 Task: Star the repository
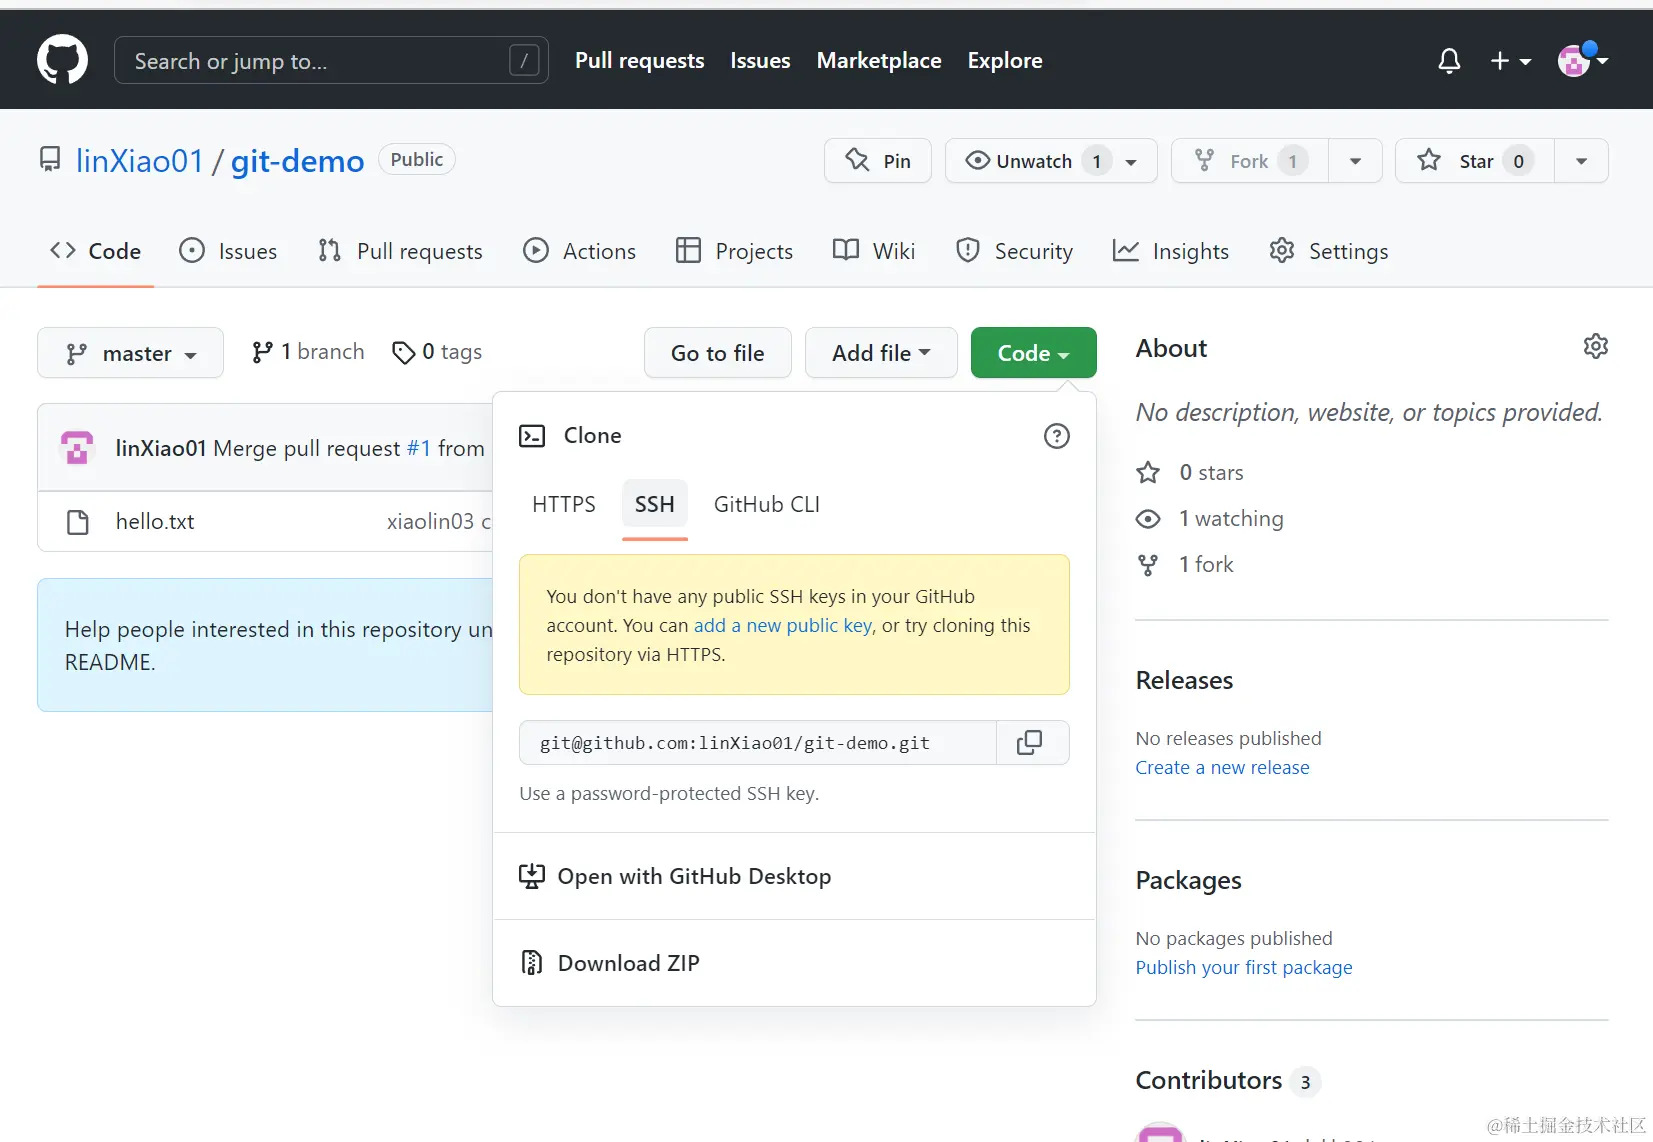pos(1475,161)
